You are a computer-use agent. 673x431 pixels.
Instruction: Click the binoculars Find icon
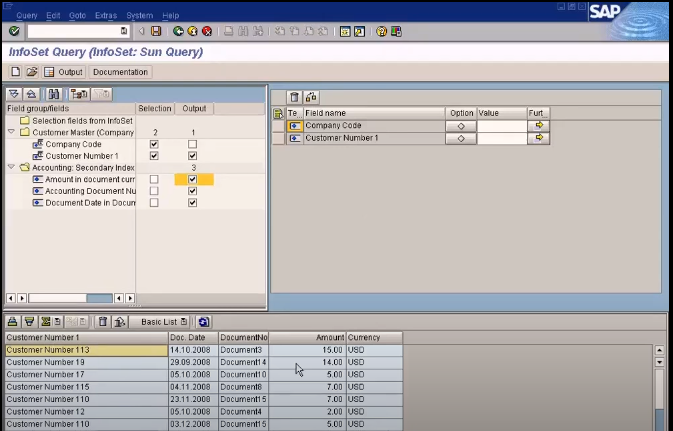[x=54, y=94]
